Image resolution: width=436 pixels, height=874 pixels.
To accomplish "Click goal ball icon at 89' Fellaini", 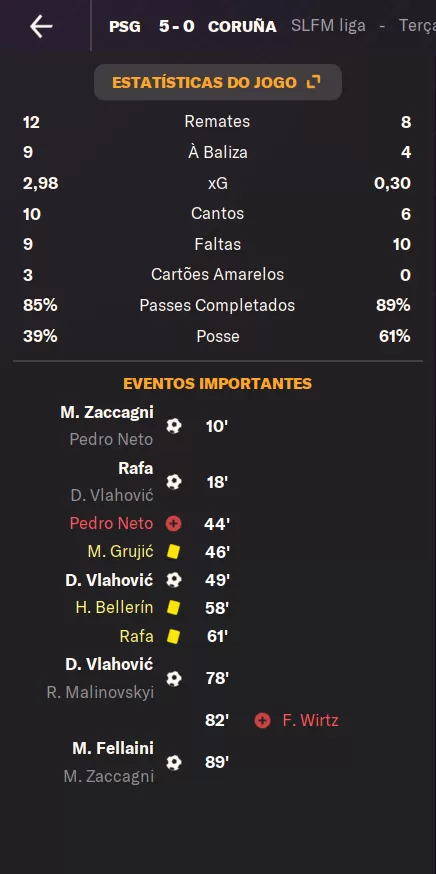I will point(173,763).
